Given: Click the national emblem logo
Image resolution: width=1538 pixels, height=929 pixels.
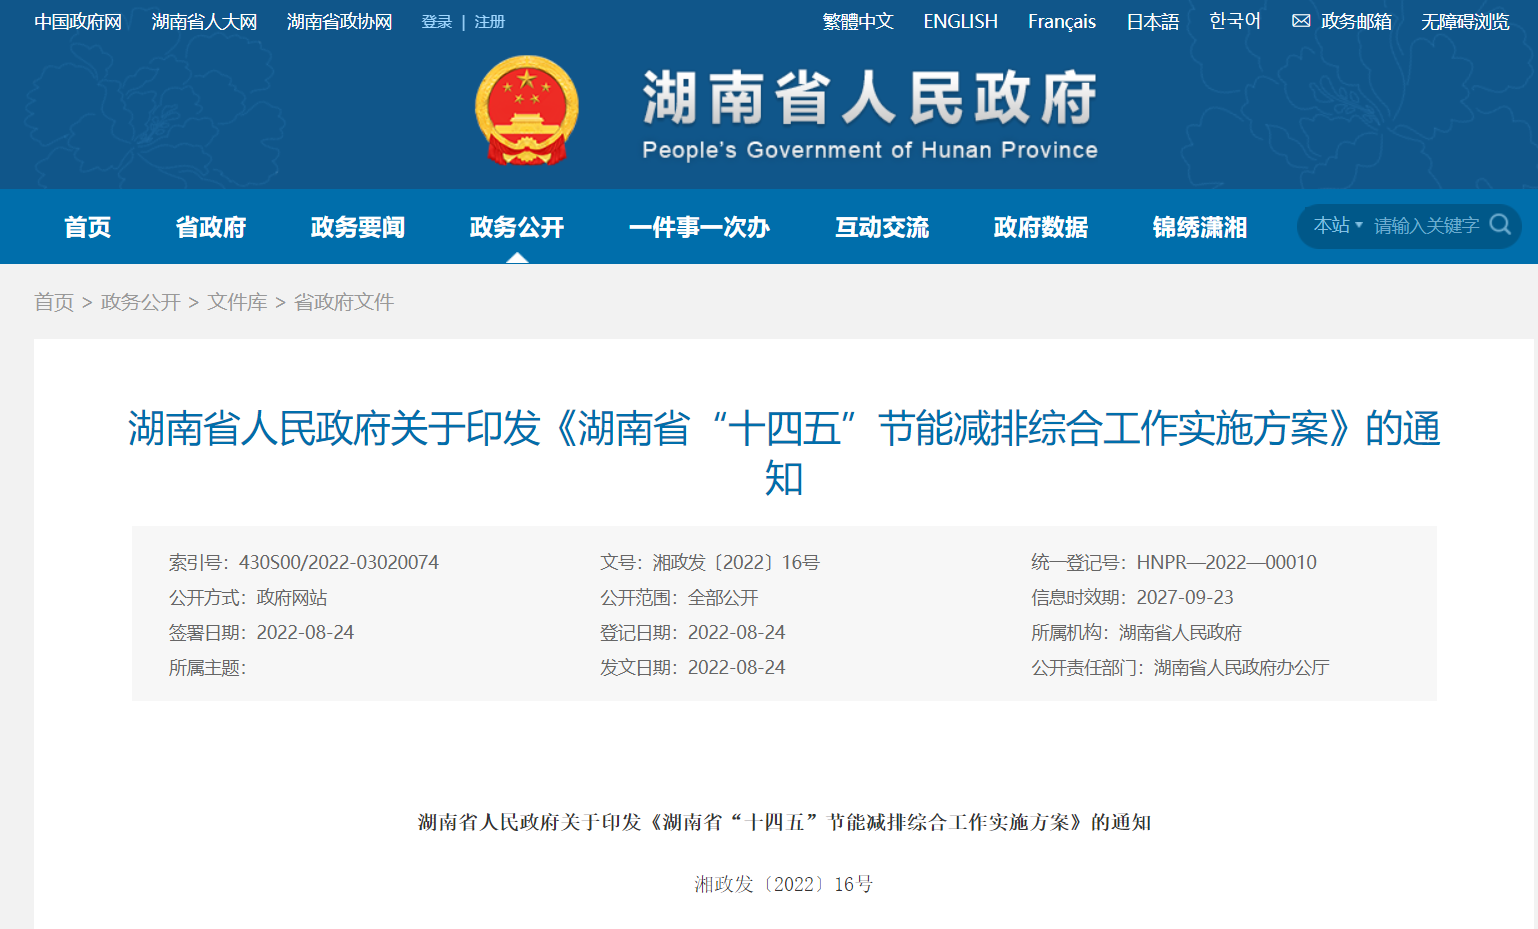Looking at the screenshot, I should tap(526, 111).
